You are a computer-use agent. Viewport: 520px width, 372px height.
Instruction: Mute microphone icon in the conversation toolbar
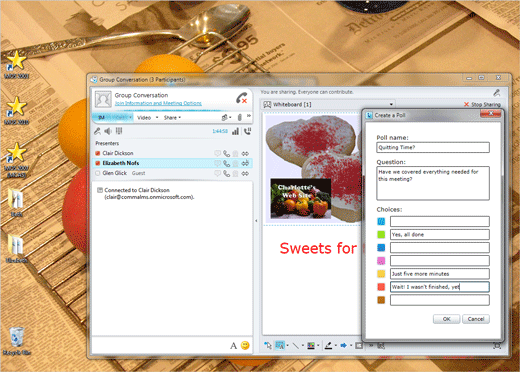click(97, 131)
